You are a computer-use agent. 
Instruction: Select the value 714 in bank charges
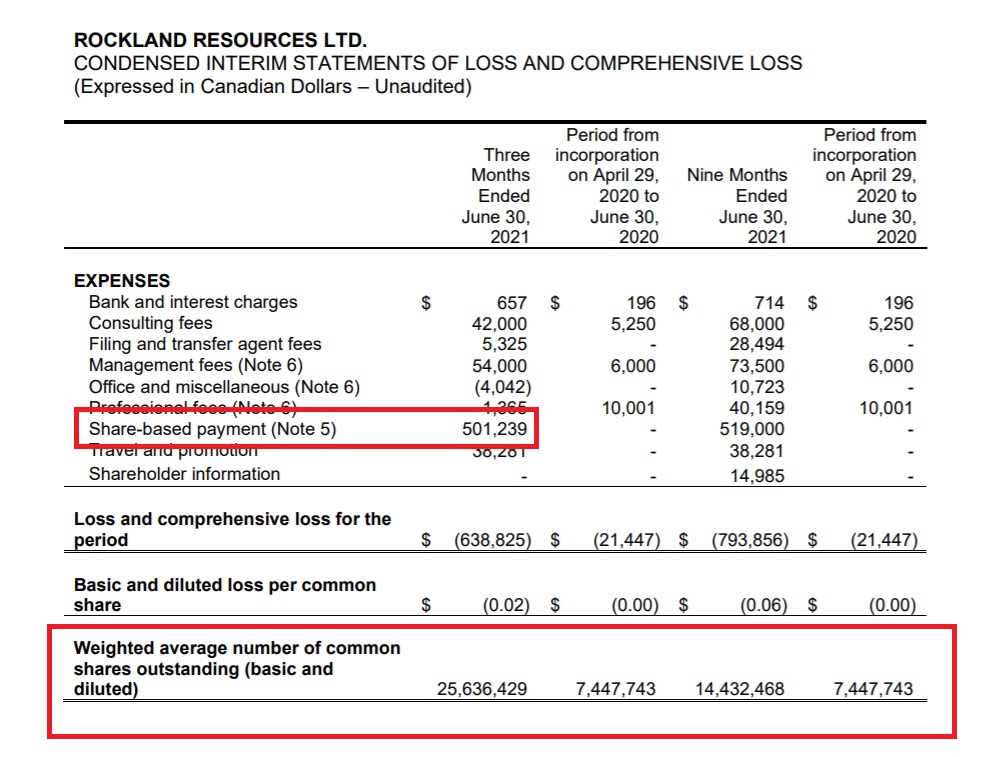point(769,303)
